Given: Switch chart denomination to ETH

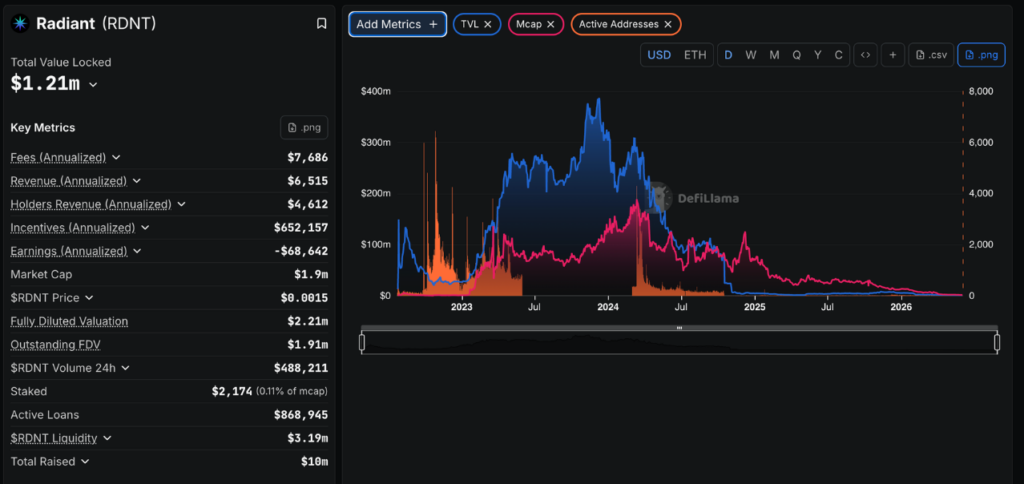Looking at the screenshot, I should [x=695, y=55].
